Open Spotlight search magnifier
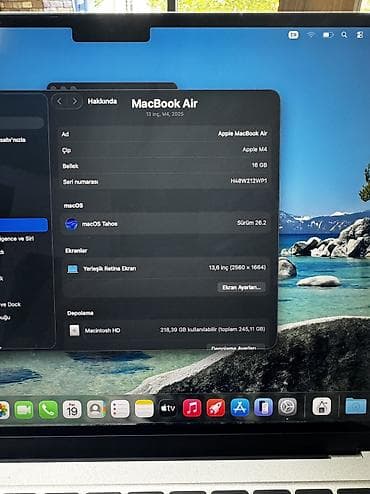This screenshot has height=494, width=370. [344, 35]
